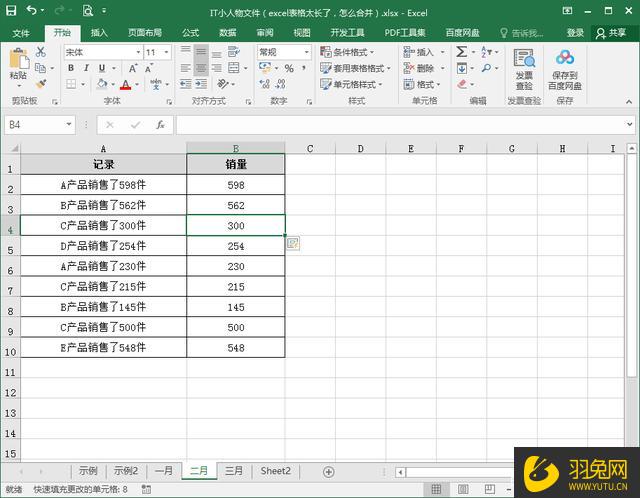Click the Clear eraser icon
Viewport: 640px width, 498px height.
tap(462, 84)
